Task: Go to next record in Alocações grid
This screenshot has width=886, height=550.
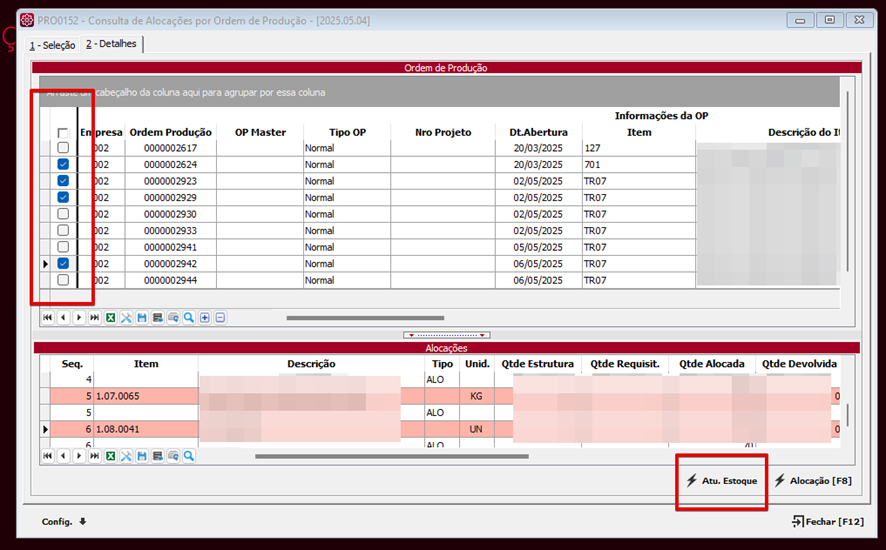Action: click(x=79, y=456)
